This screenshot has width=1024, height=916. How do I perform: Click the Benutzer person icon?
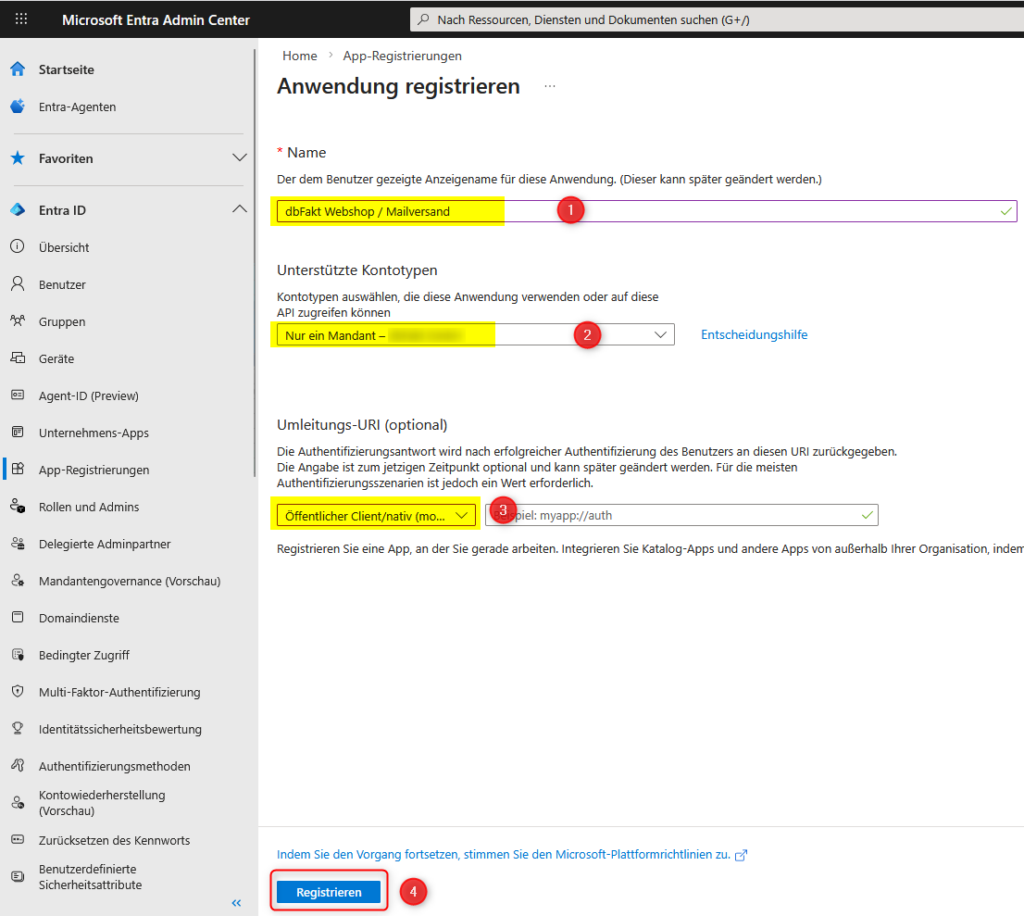tap(17, 284)
